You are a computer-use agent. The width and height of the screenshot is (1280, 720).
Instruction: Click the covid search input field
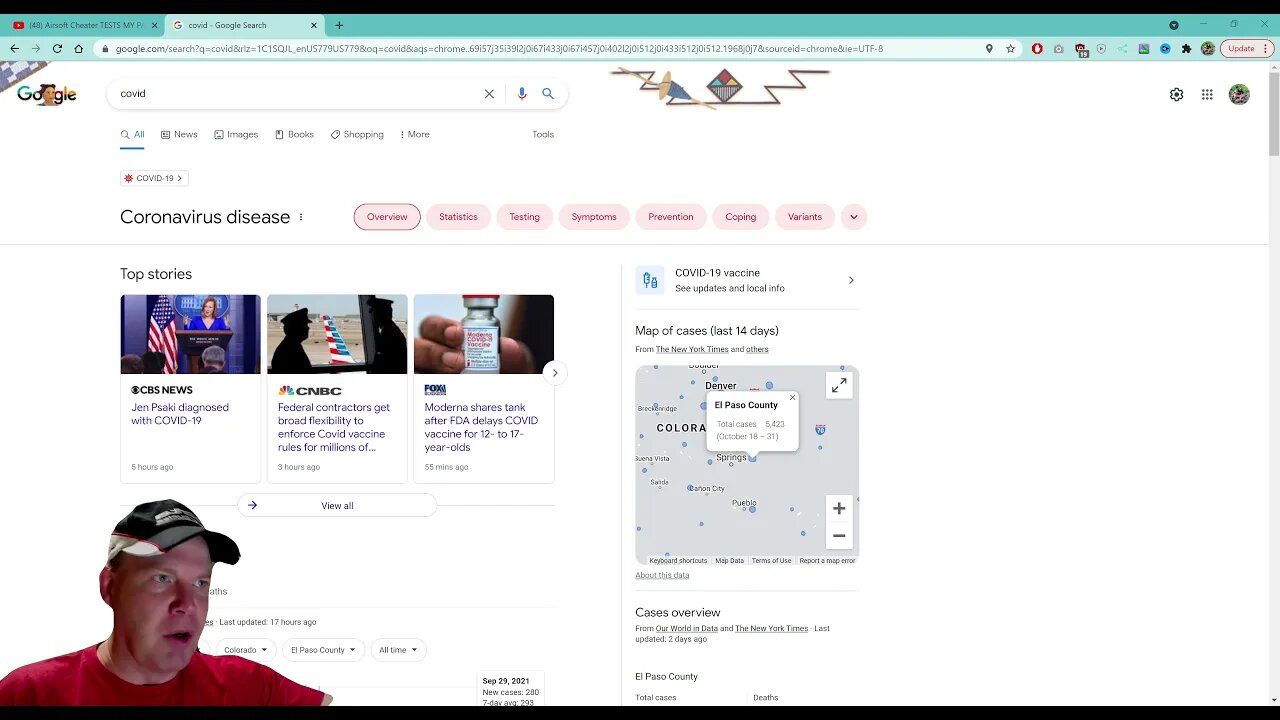(295, 94)
